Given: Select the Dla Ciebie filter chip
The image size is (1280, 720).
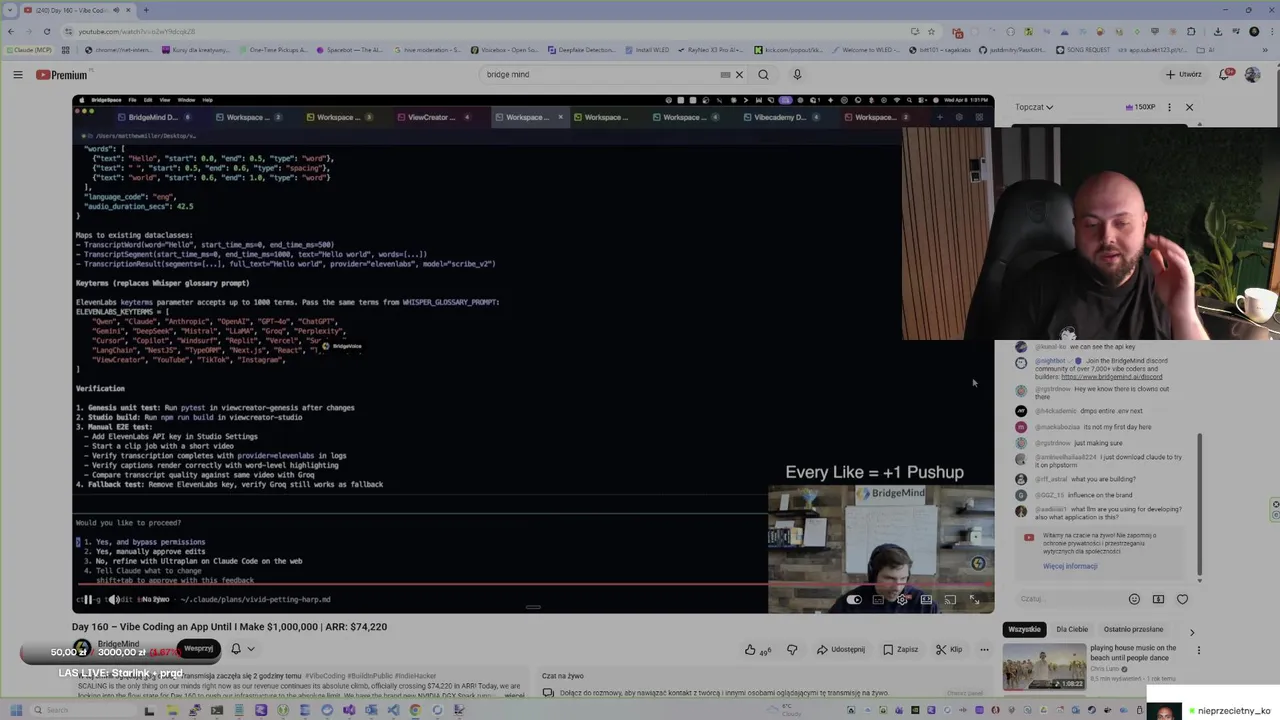Looking at the screenshot, I should [x=1072, y=629].
